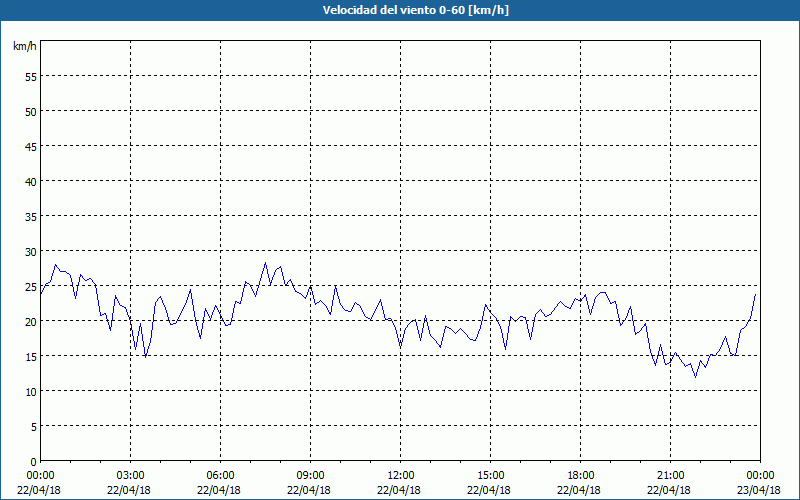Click the chart title 'Velocidad del viento 0-60 [km/h]'
800x500 pixels.
click(415, 10)
